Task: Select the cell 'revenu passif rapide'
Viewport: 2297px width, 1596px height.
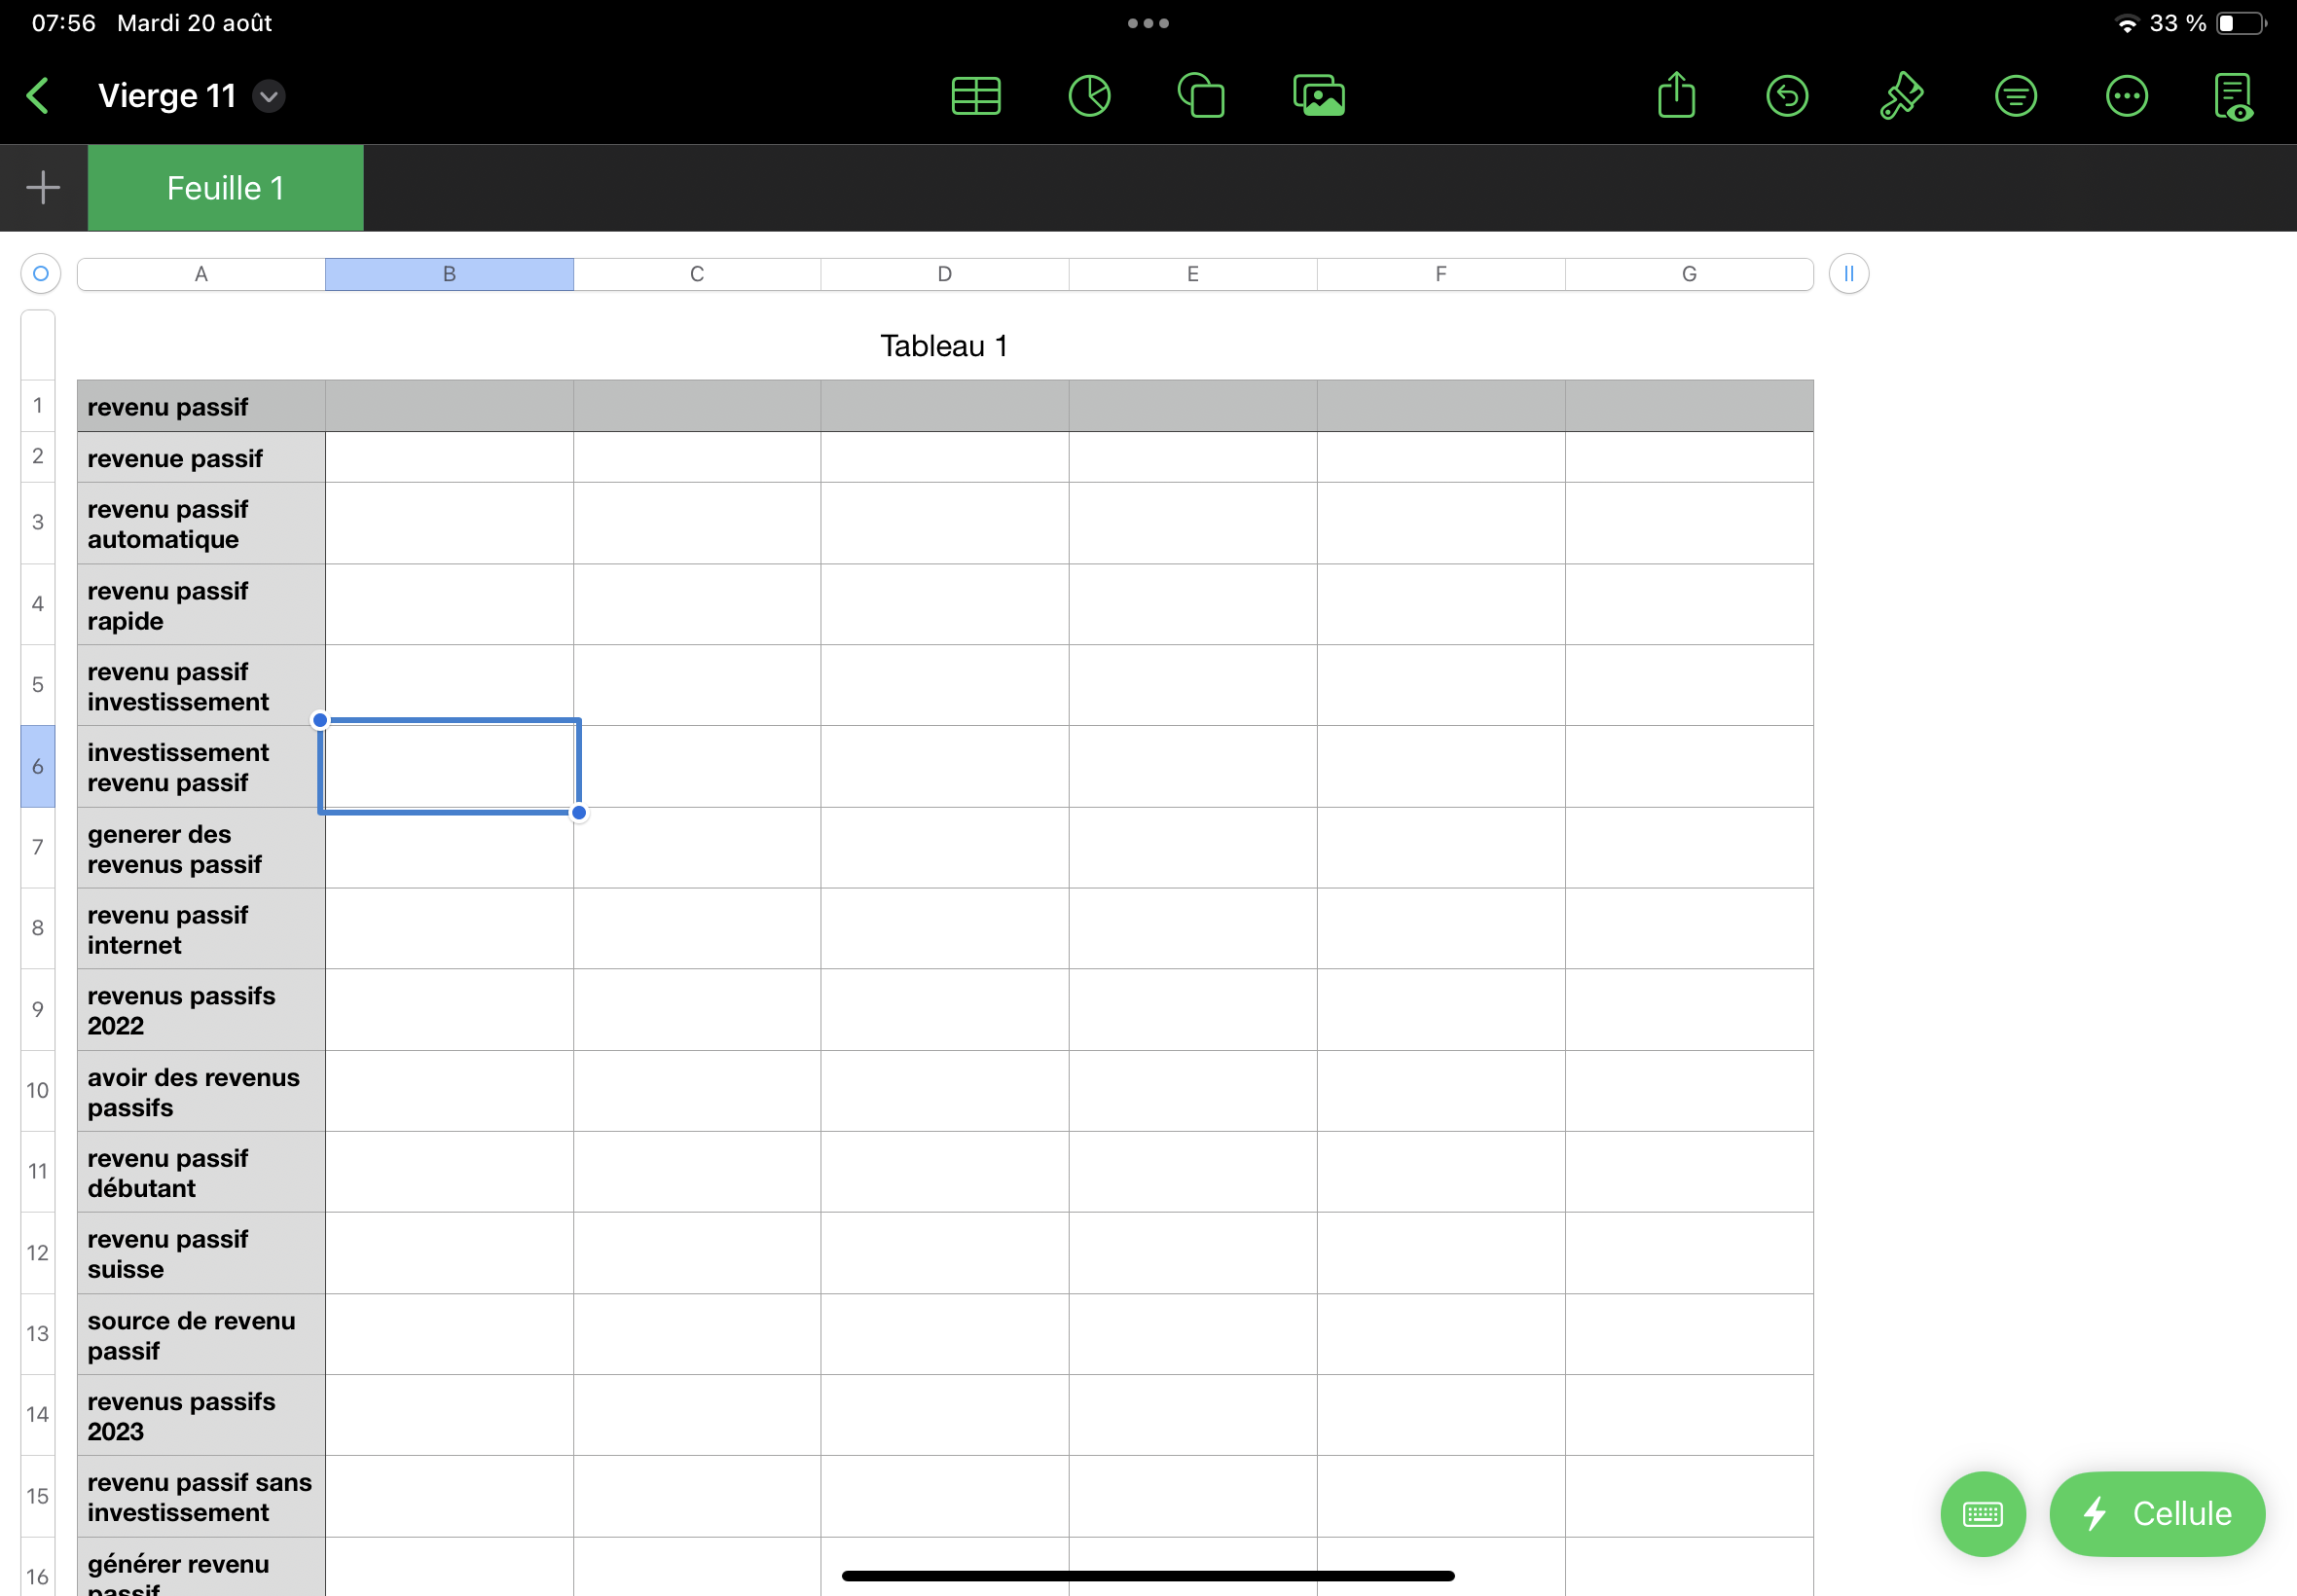Action: pos(201,605)
